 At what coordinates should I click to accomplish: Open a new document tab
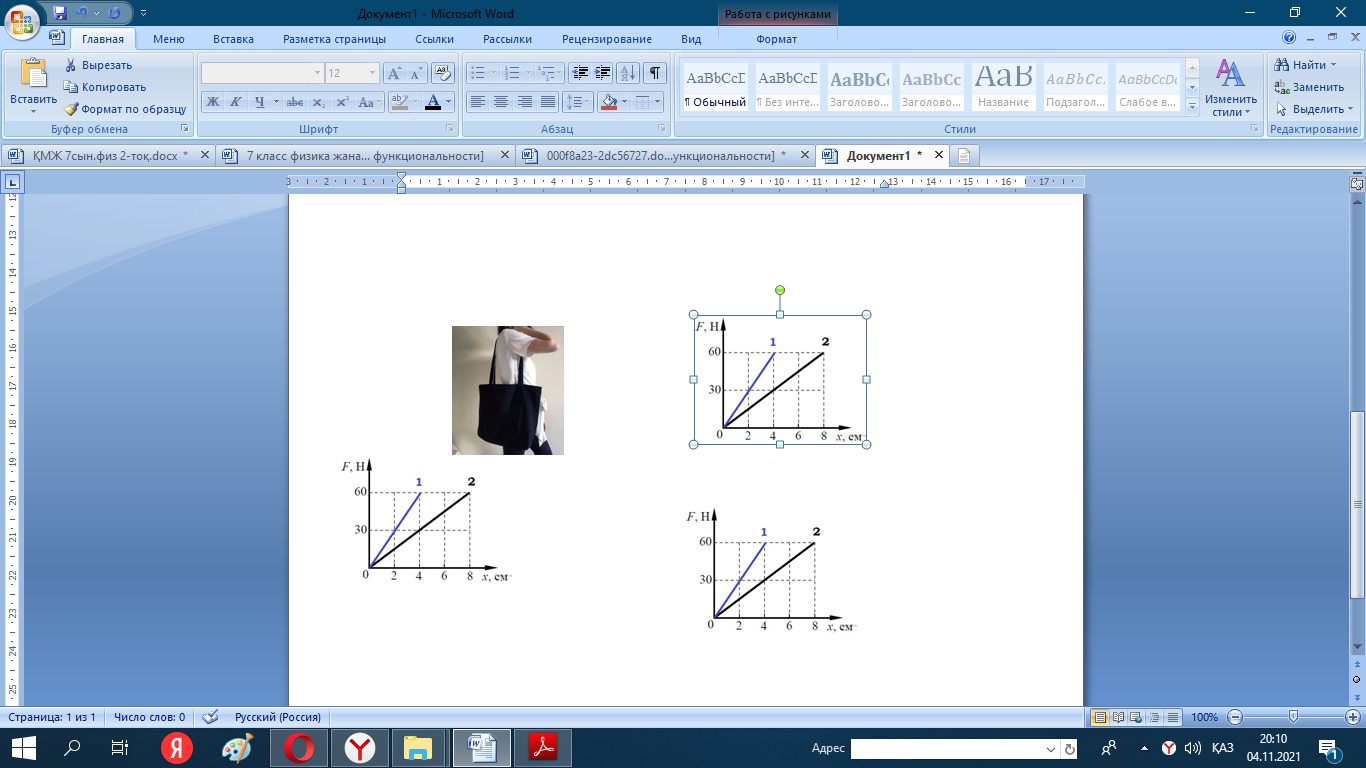(x=965, y=155)
